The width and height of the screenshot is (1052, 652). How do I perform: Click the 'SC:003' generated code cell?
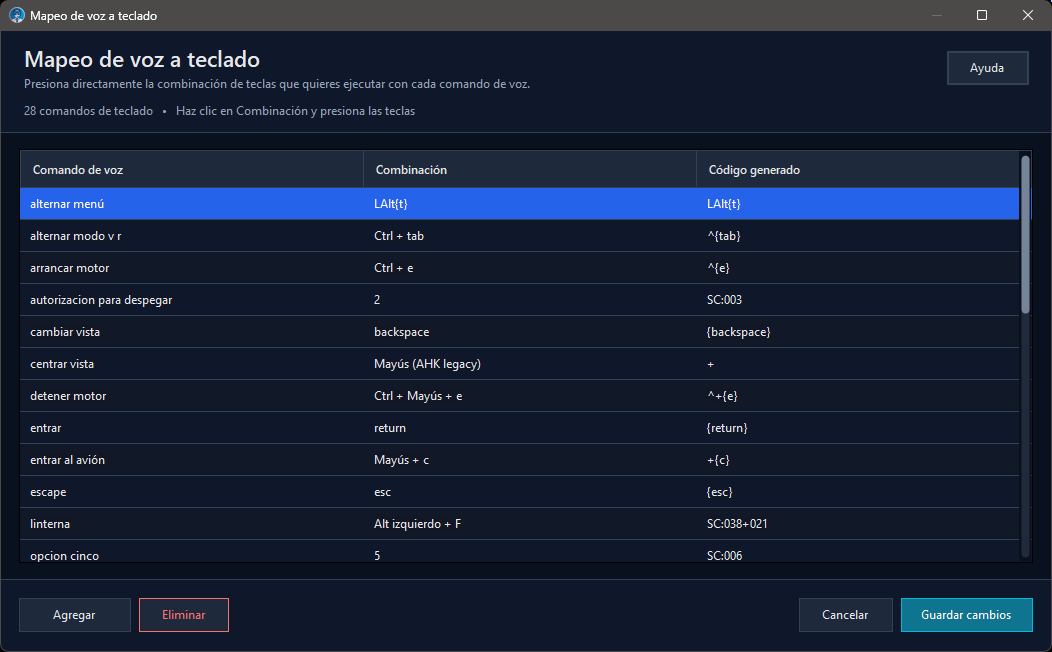coord(857,300)
